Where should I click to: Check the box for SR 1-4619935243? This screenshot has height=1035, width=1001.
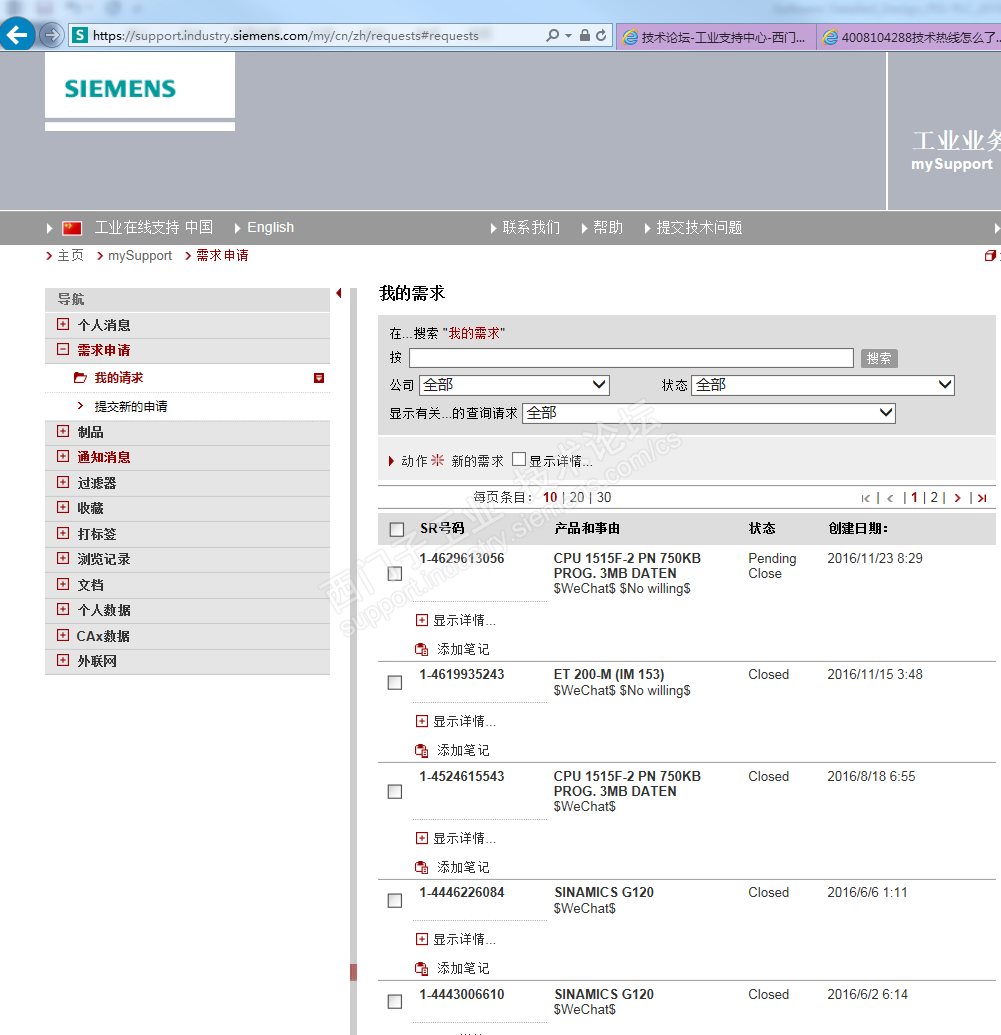pos(395,683)
